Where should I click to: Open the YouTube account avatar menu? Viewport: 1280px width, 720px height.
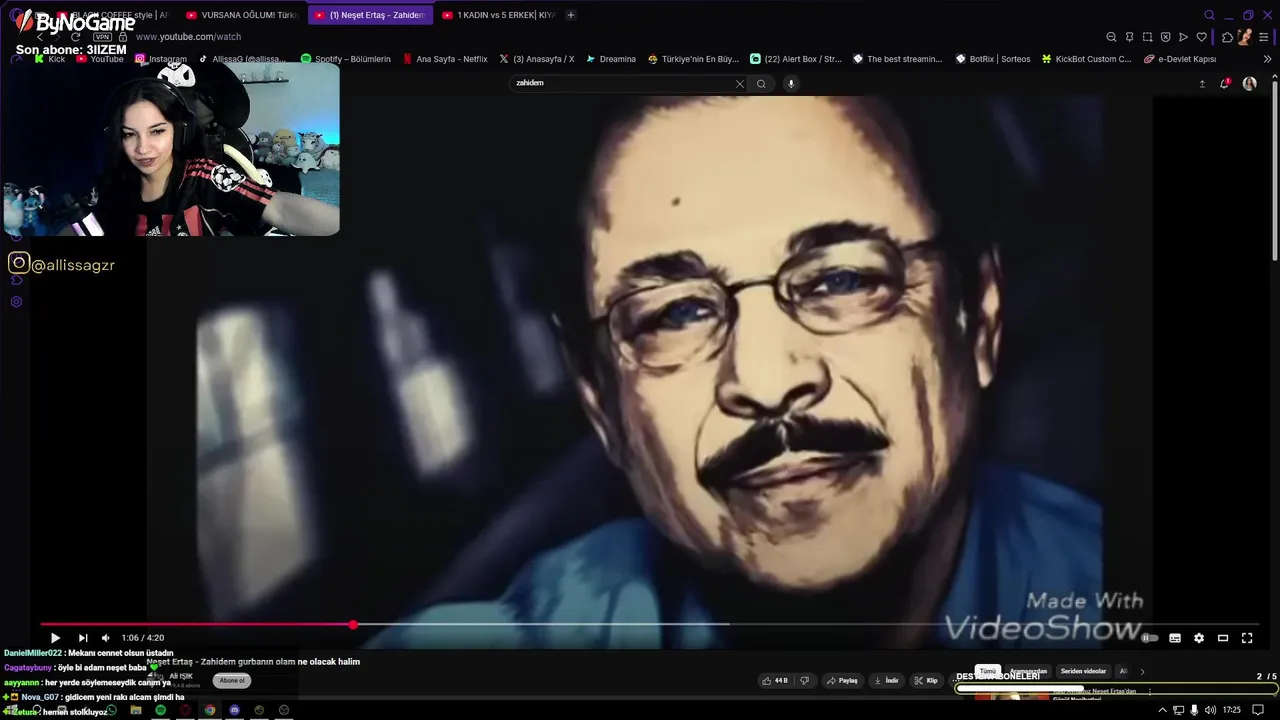pyautogui.click(x=1249, y=84)
